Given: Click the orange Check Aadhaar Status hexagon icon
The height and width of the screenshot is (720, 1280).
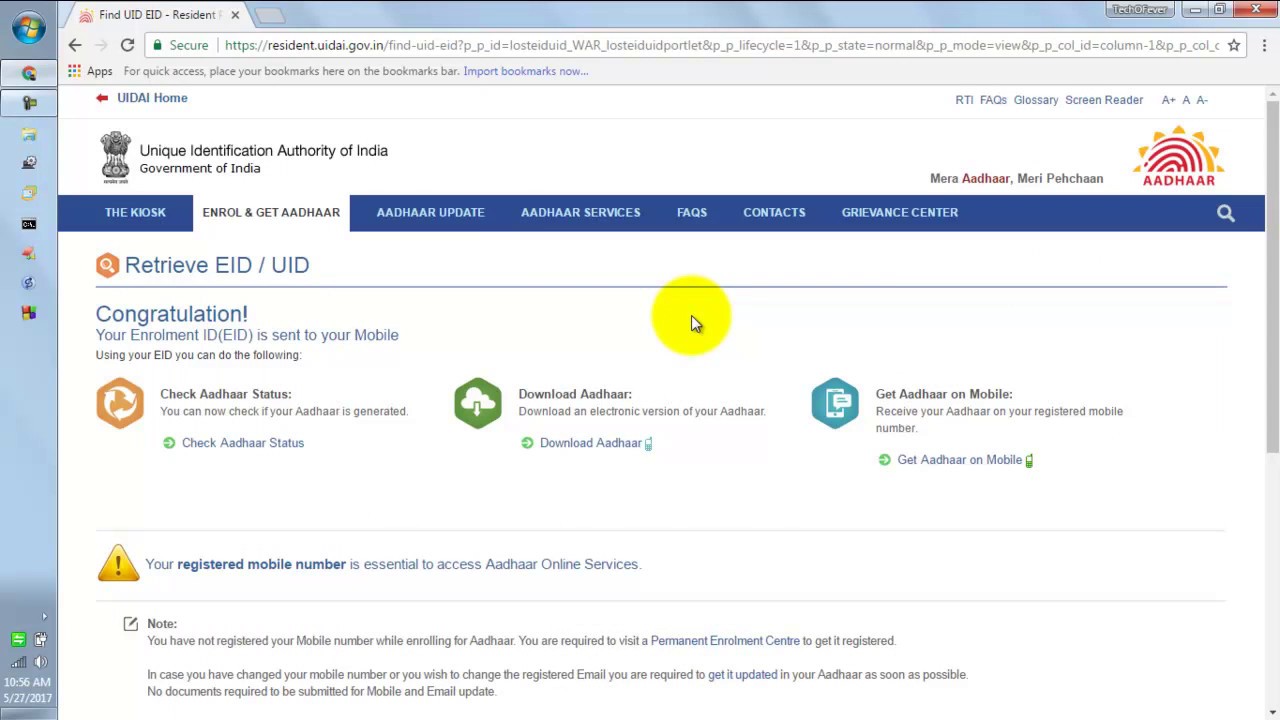Looking at the screenshot, I should [x=120, y=403].
